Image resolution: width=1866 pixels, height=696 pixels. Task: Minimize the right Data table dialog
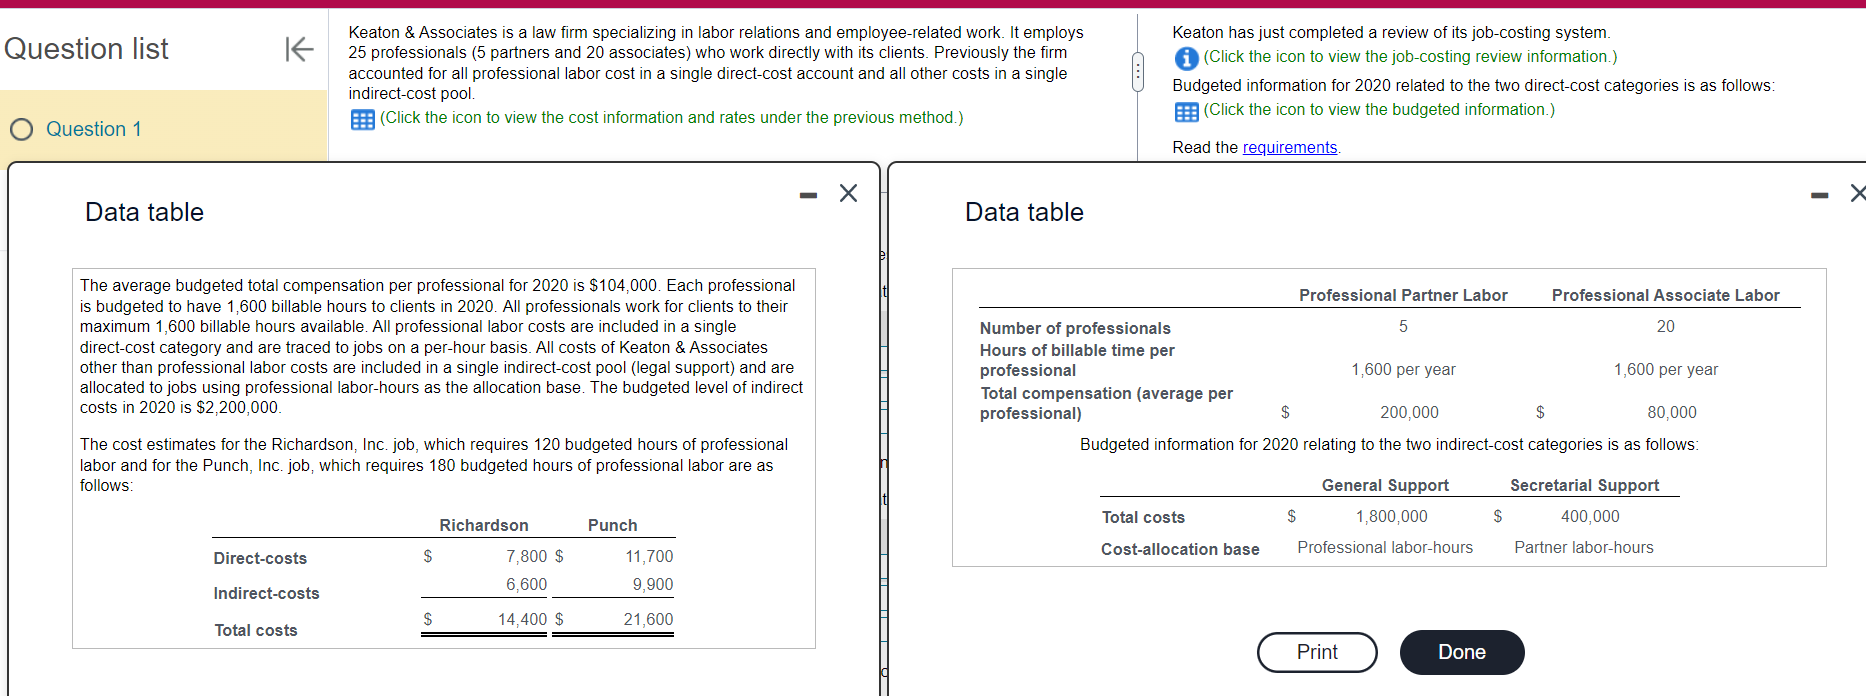pyautogui.click(x=1819, y=195)
